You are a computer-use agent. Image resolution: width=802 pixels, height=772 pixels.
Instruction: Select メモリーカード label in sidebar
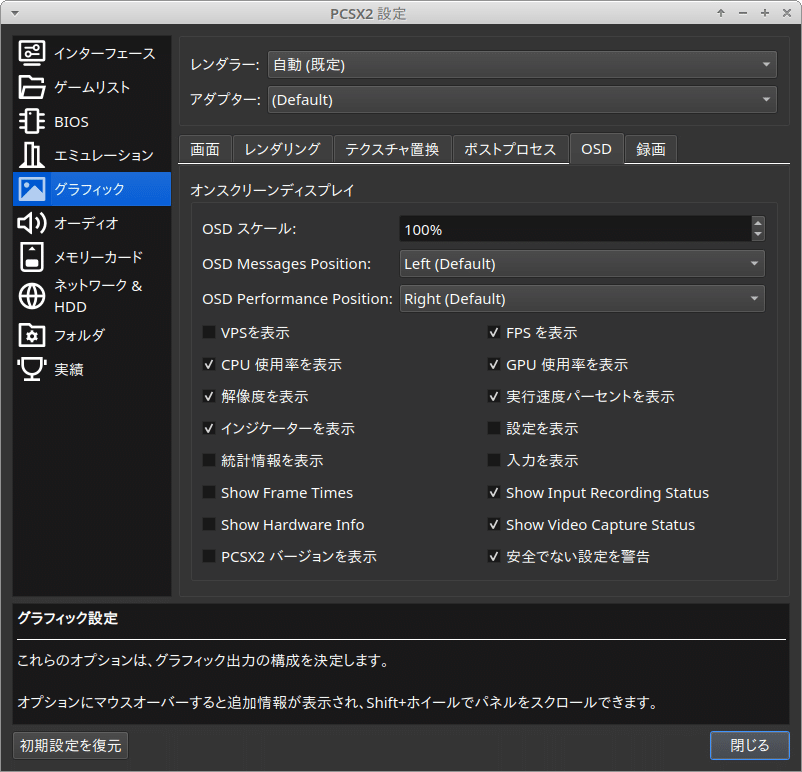(x=99, y=257)
